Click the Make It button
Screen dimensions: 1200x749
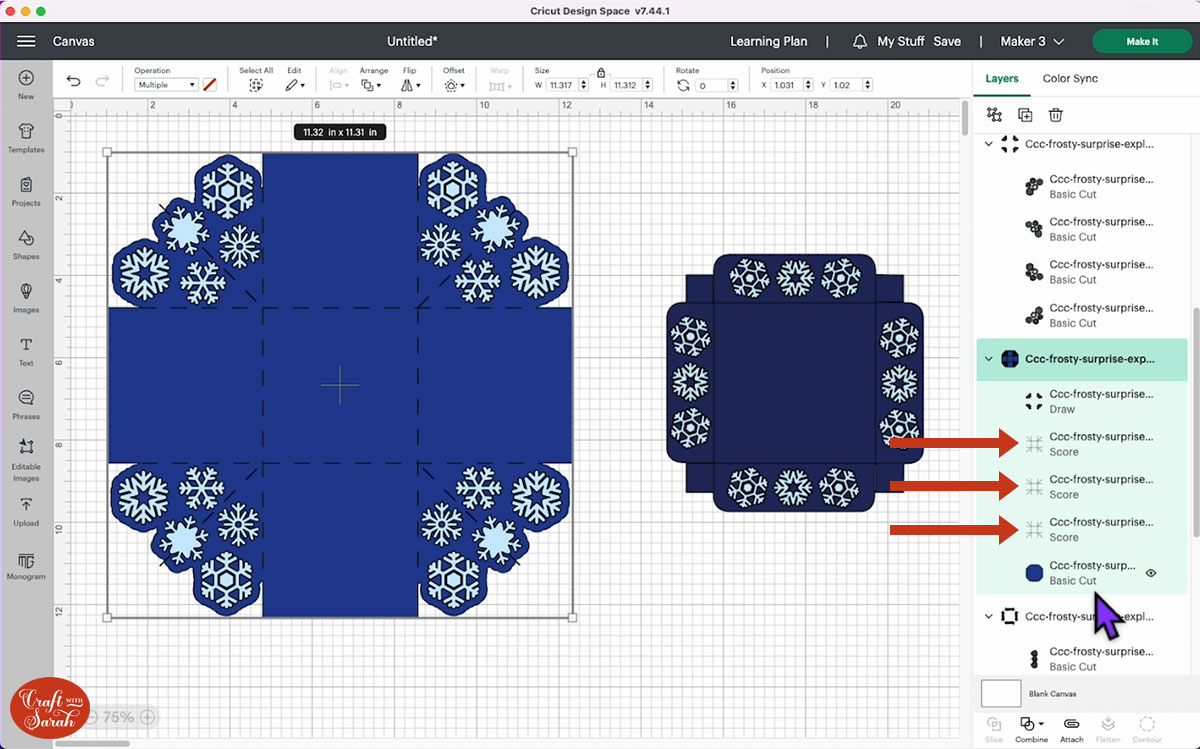[1142, 41]
